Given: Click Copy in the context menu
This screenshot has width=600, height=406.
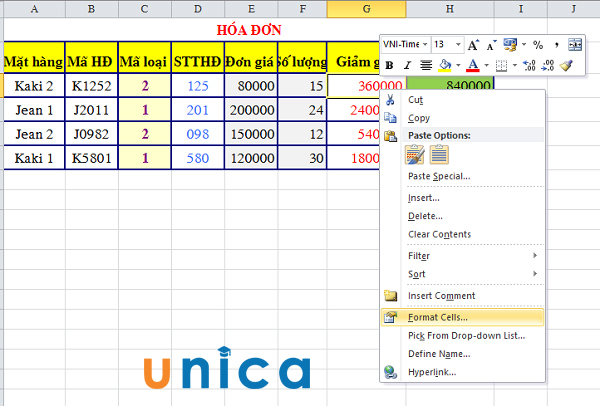Looking at the screenshot, I should point(419,118).
